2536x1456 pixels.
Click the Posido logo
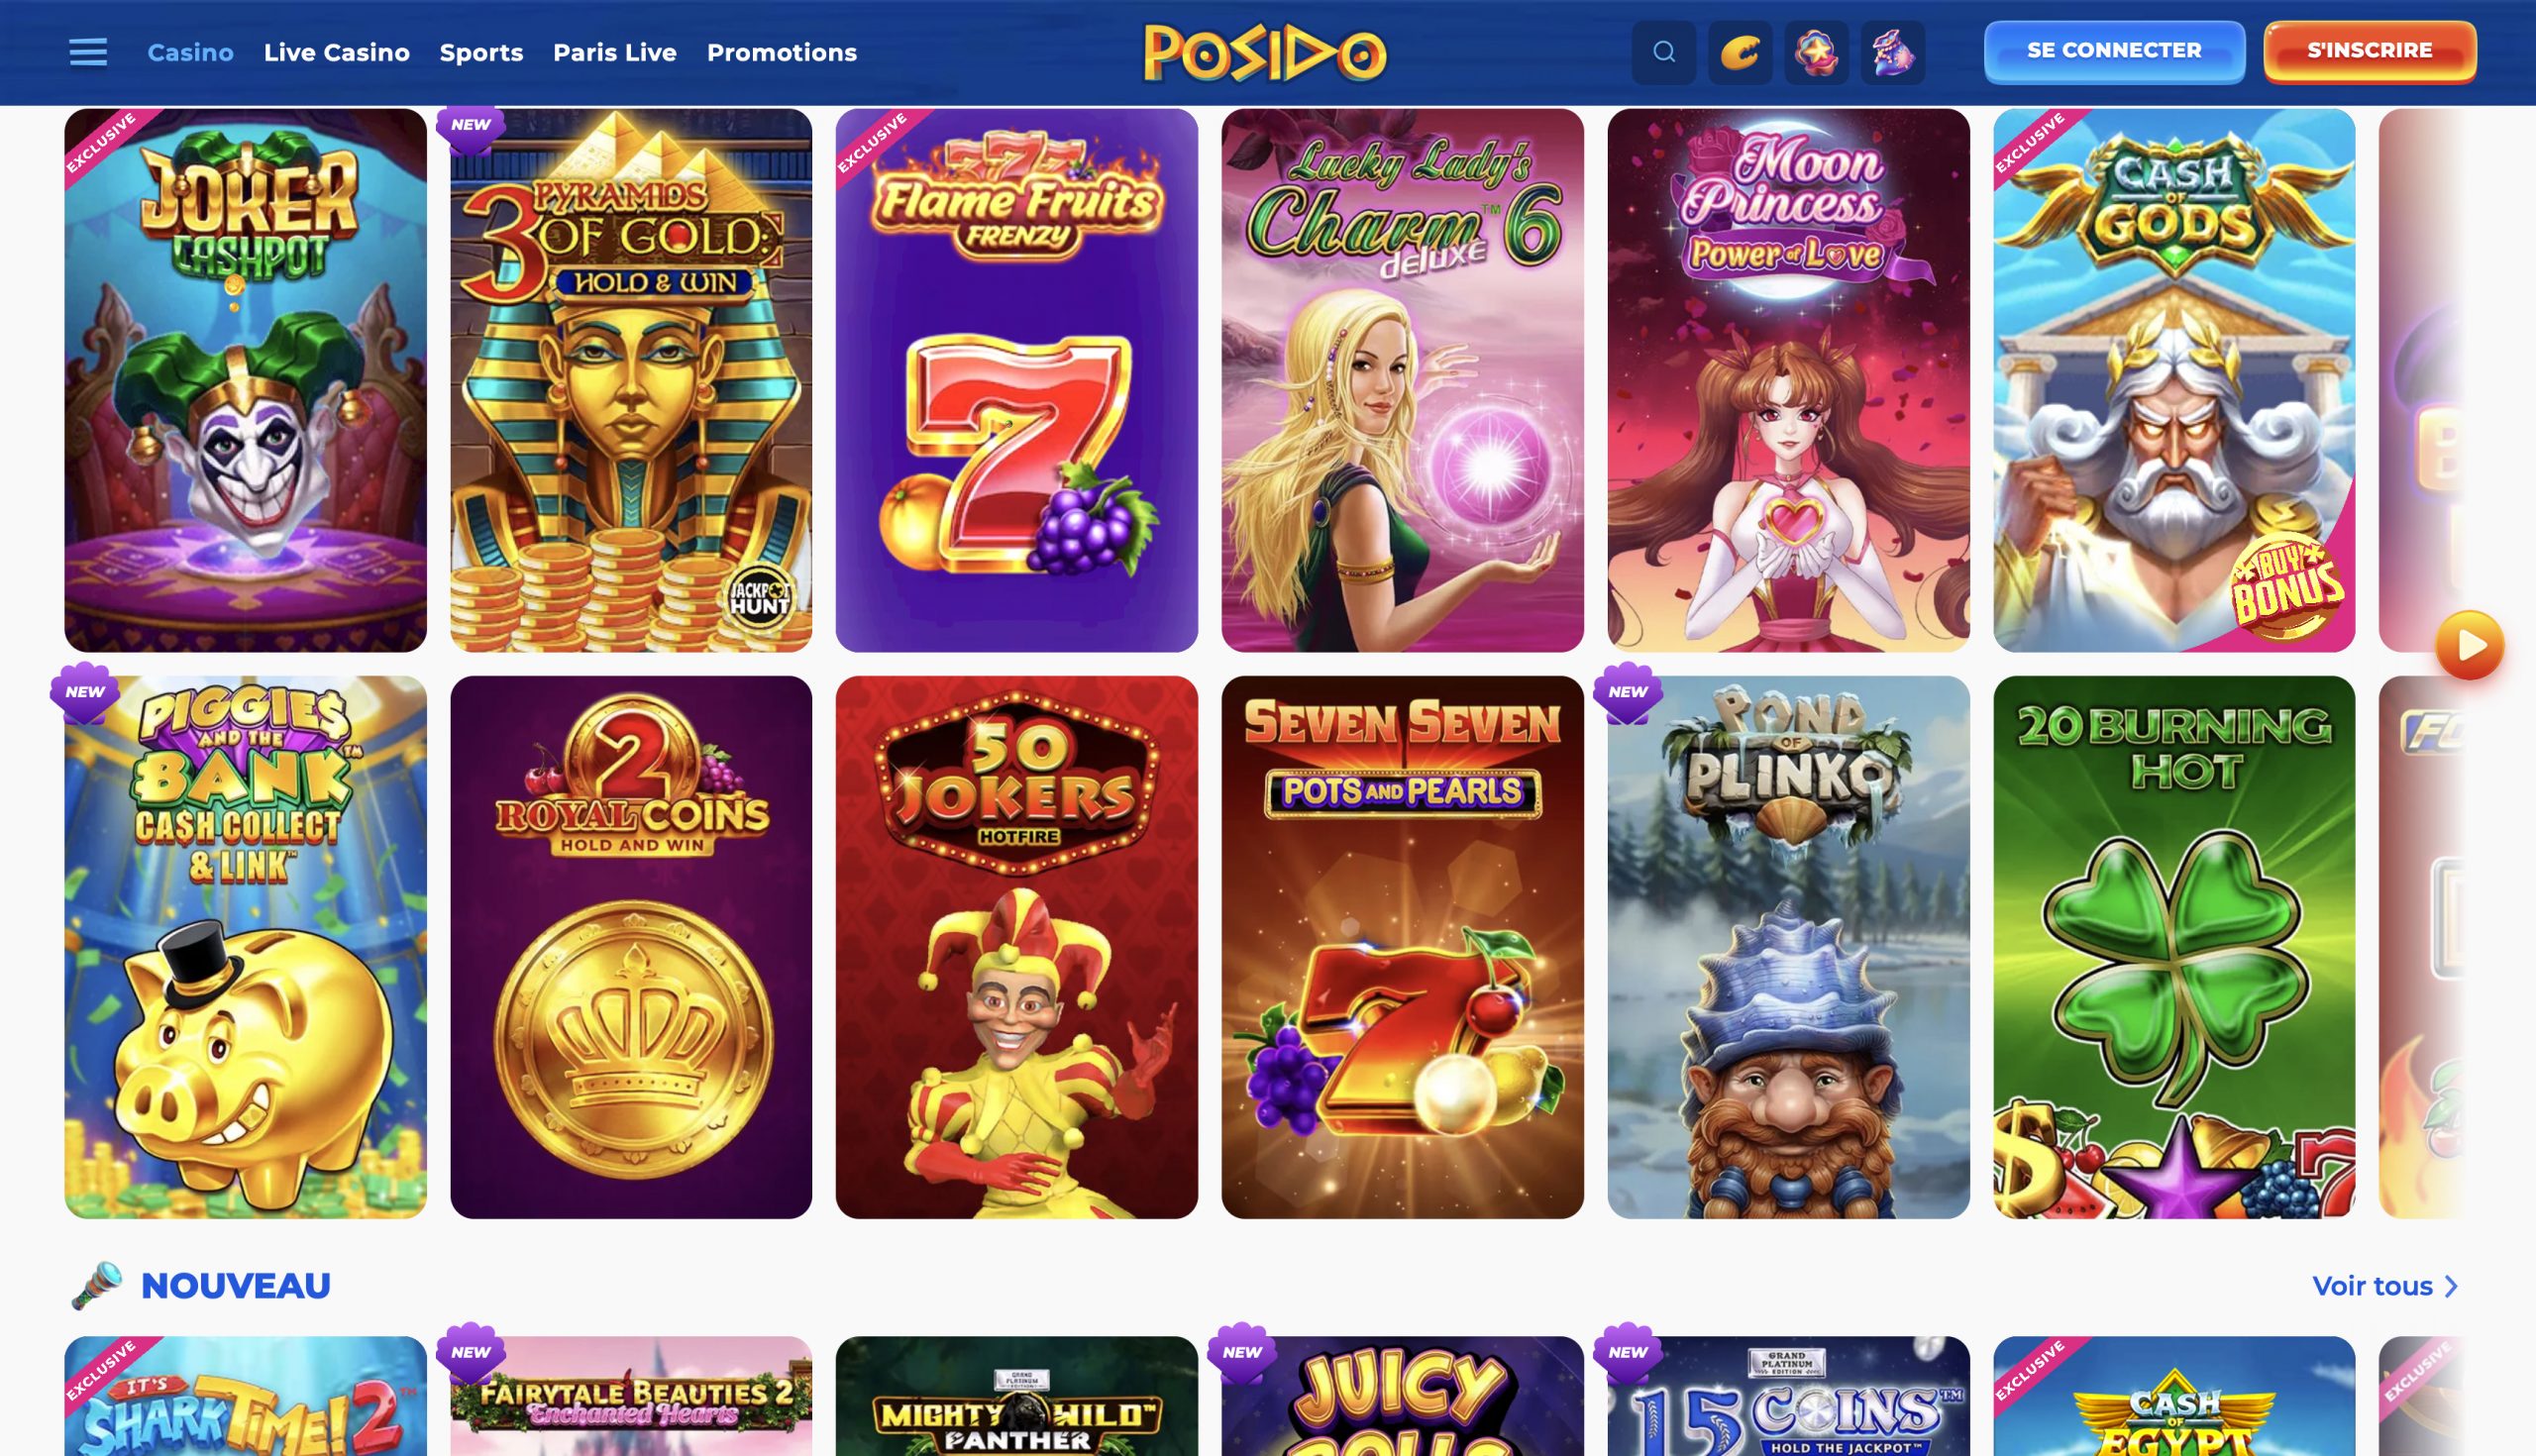click(1265, 52)
